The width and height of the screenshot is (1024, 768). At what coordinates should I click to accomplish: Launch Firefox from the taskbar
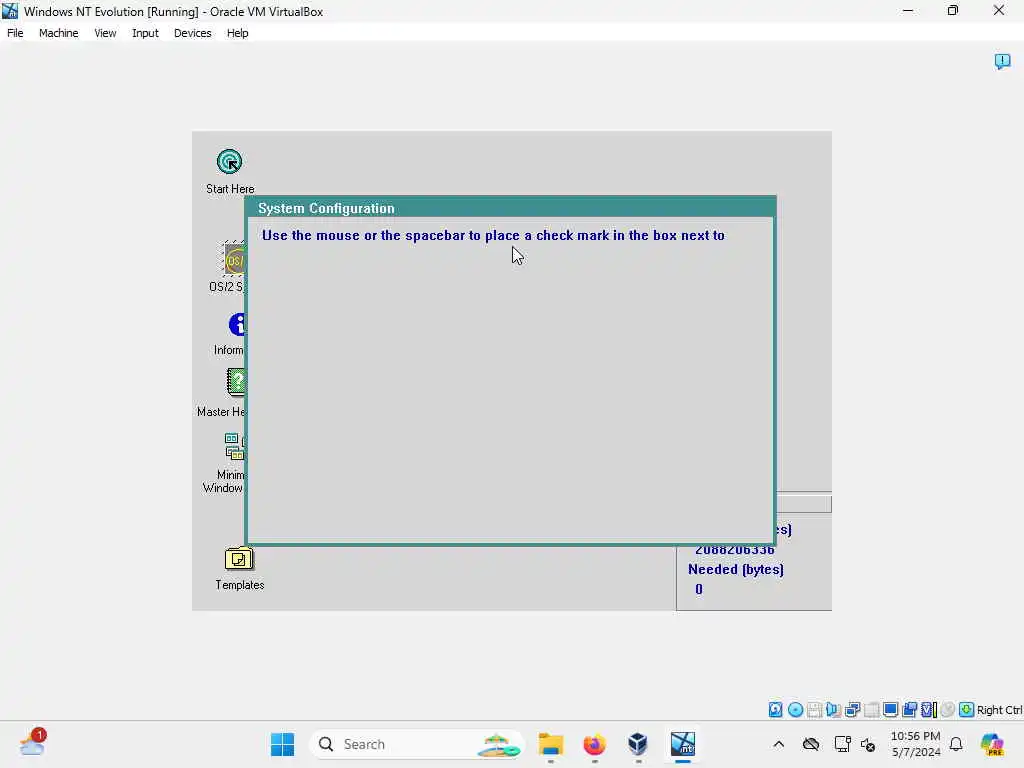tap(594, 744)
